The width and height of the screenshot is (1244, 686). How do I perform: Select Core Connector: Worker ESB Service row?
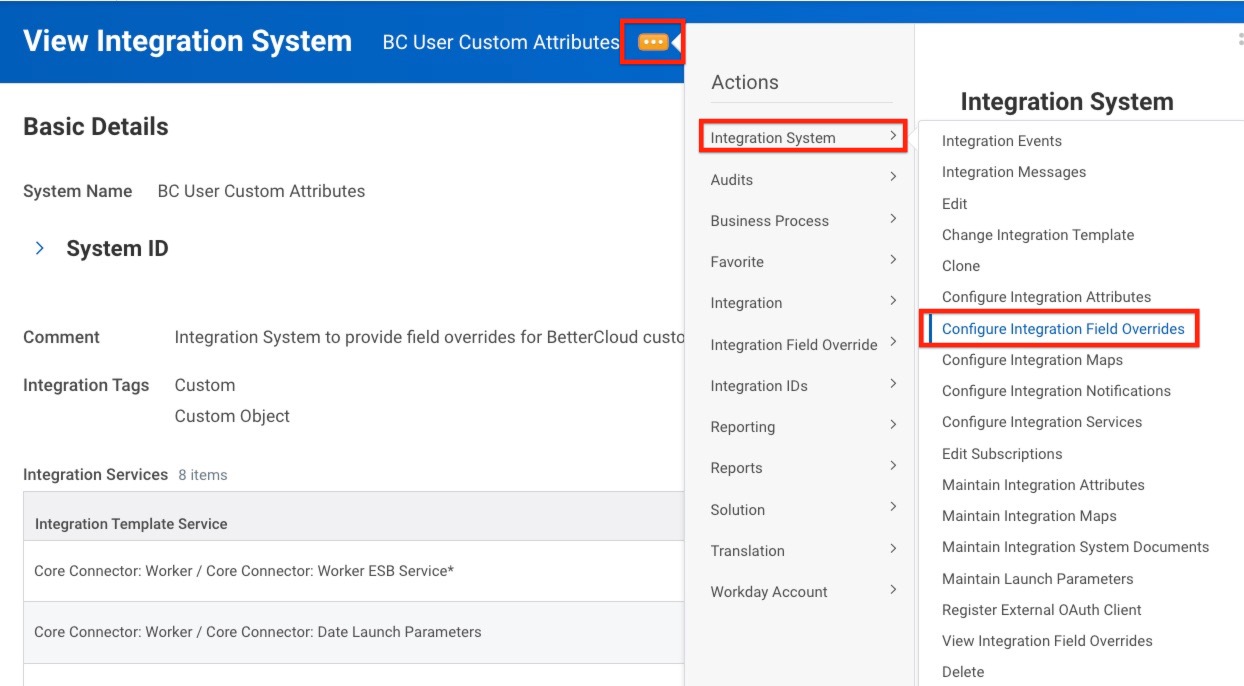pyautogui.click(x=244, y=571)
